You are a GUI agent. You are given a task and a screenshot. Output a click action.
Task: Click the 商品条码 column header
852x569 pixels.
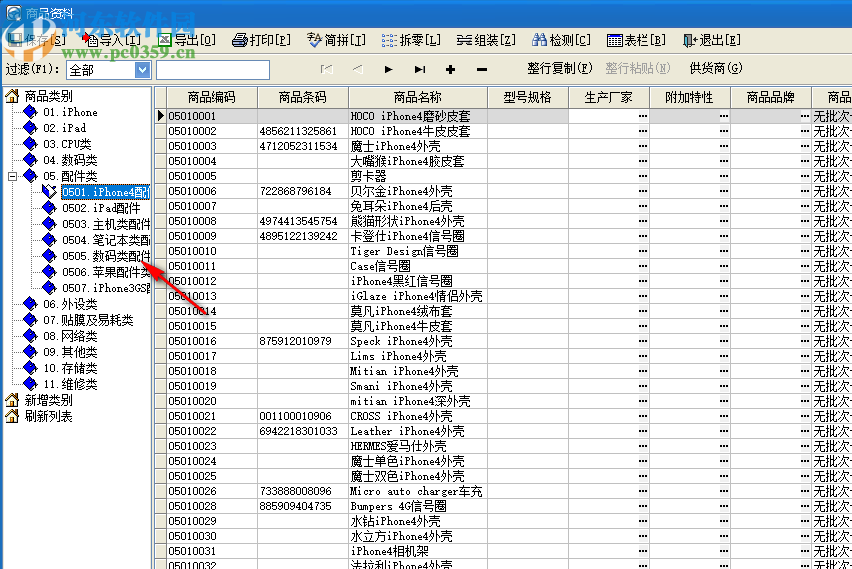click(303, 97)
